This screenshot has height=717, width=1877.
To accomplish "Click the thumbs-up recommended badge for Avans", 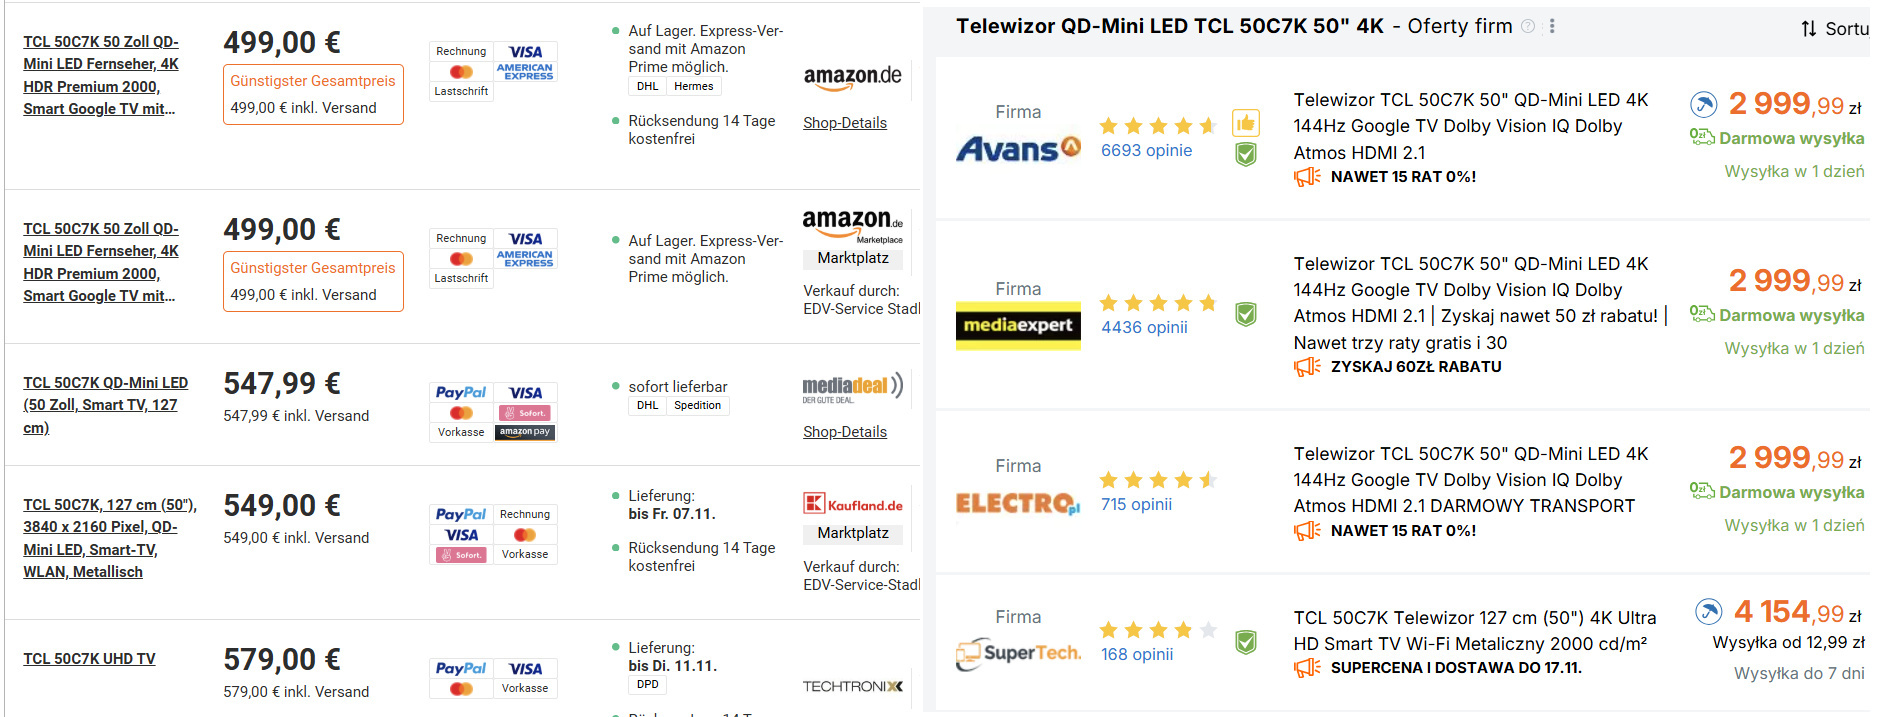I will point(1245,123).
